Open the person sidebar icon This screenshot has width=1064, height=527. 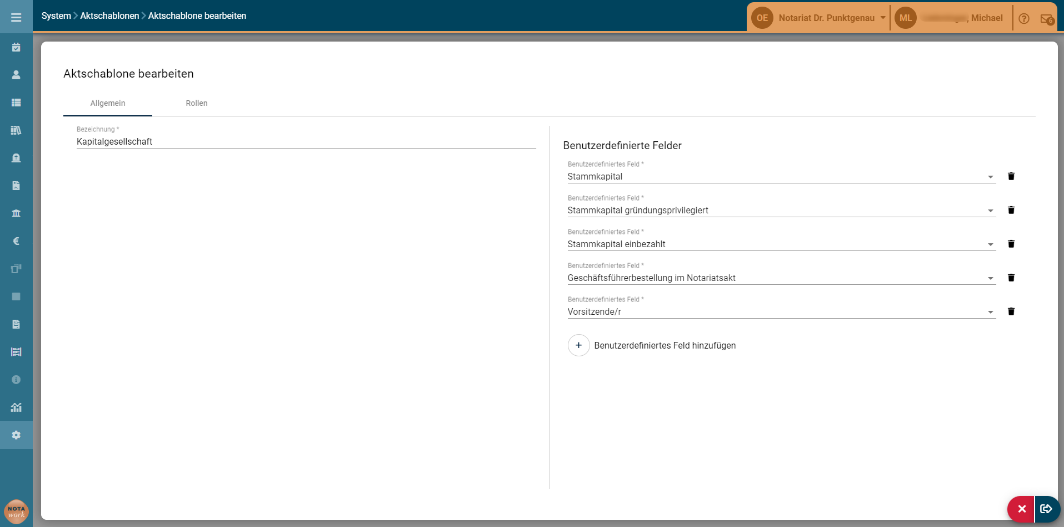(x=16, y=75)
